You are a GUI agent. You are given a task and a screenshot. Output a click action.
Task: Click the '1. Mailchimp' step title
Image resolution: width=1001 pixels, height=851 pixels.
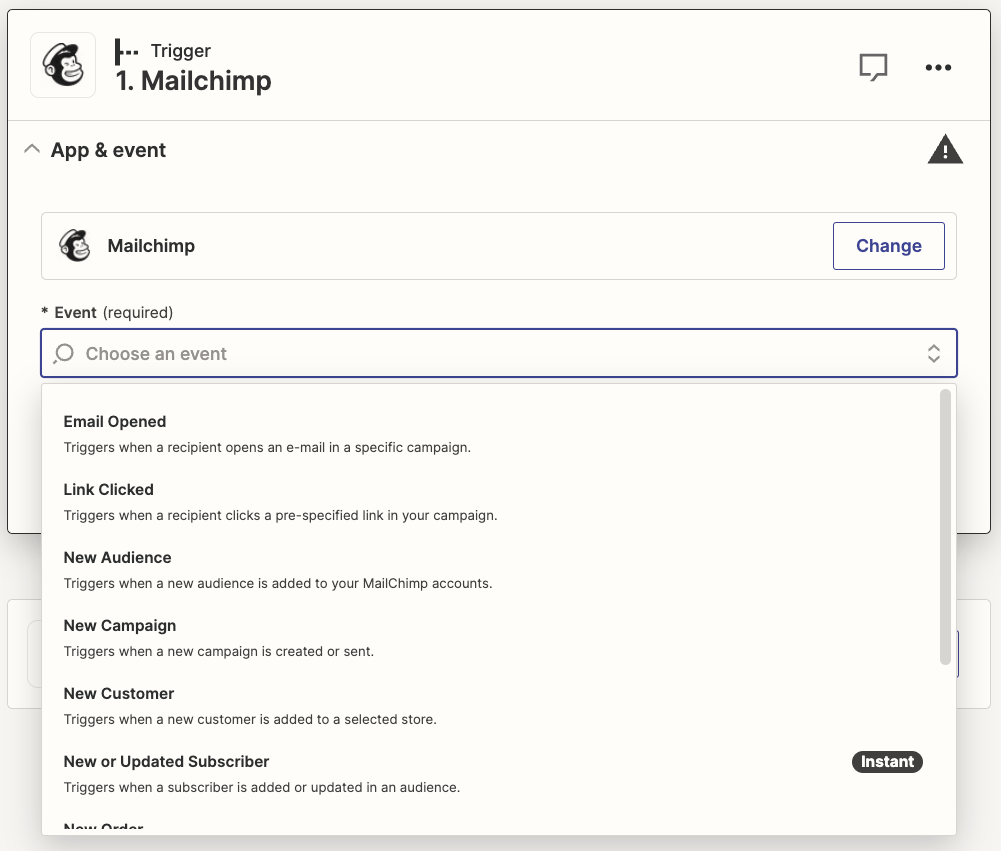(x=193, y=81)
